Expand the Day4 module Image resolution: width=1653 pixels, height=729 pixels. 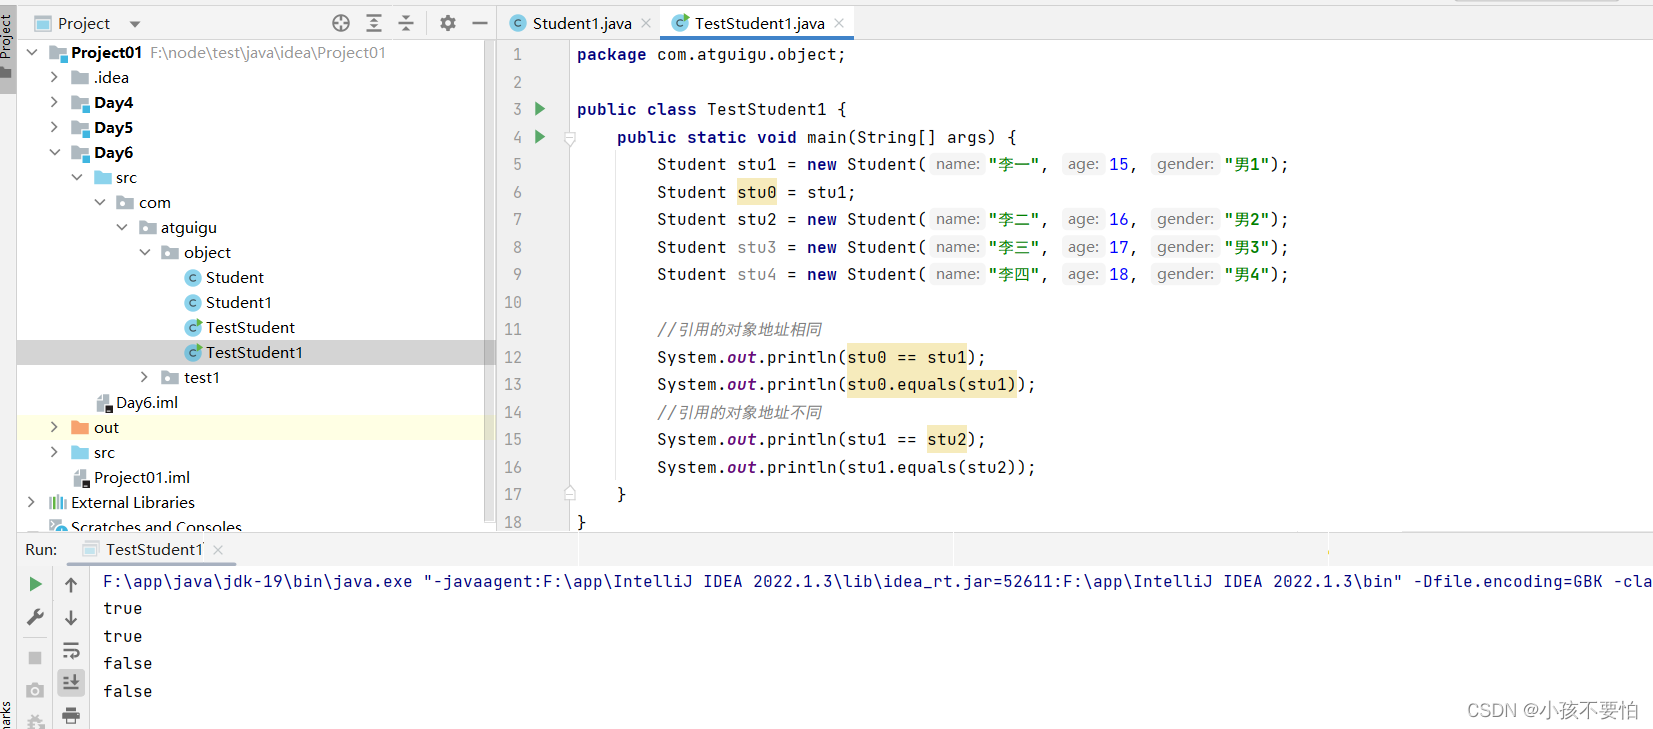tap(54, 102)
